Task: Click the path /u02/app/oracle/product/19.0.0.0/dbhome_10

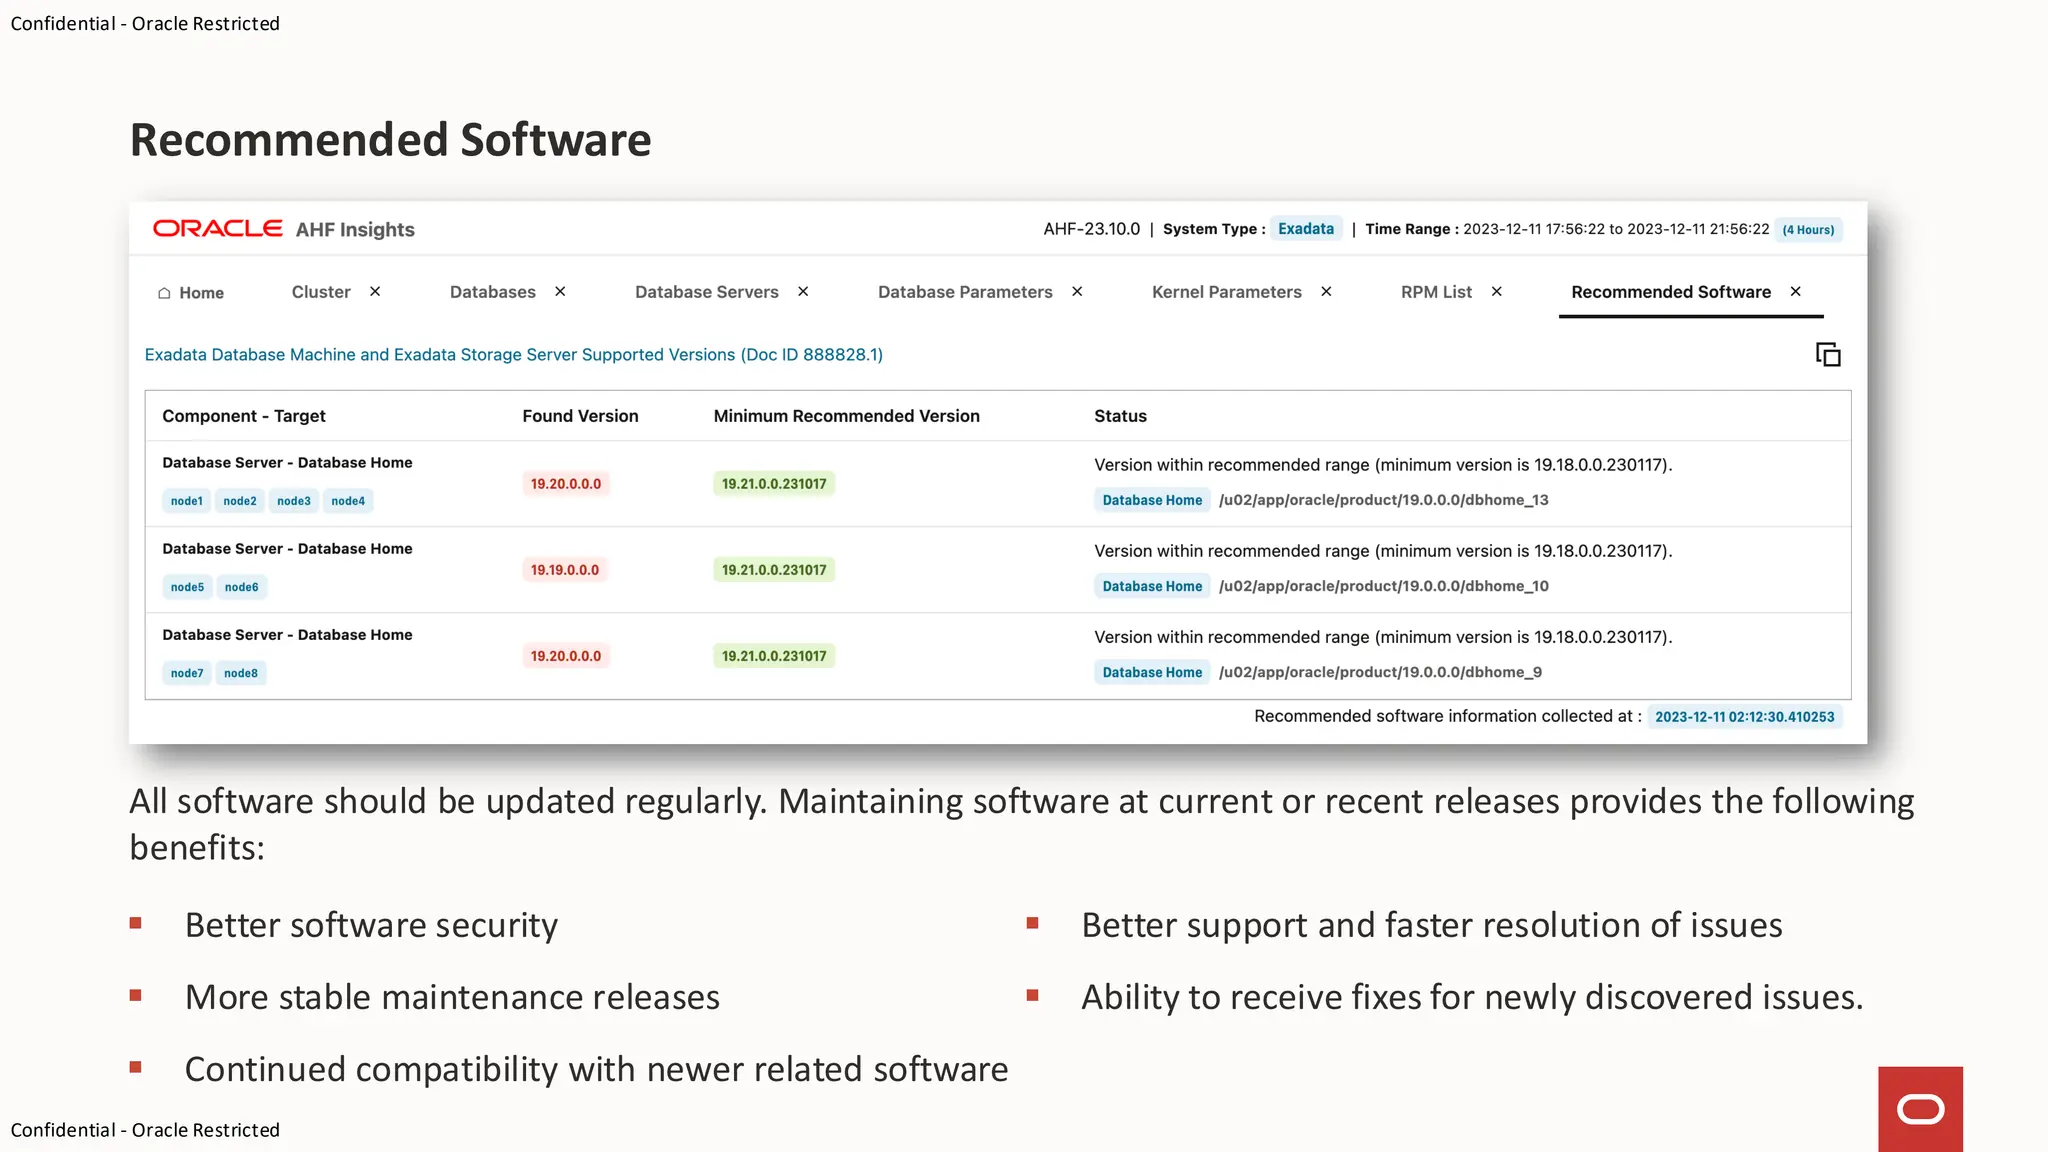Action: (x=1384, y=586)
